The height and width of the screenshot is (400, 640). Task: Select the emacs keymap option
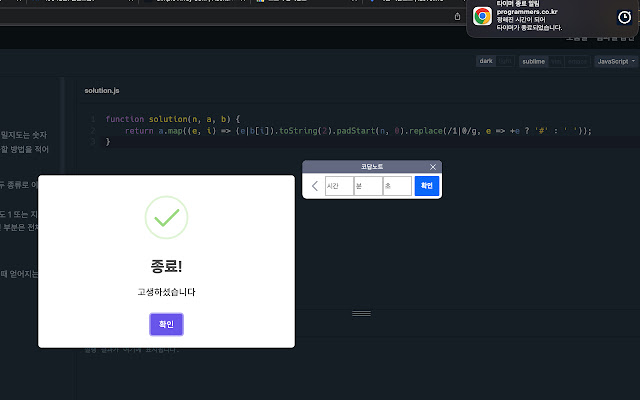pos(577,61)
